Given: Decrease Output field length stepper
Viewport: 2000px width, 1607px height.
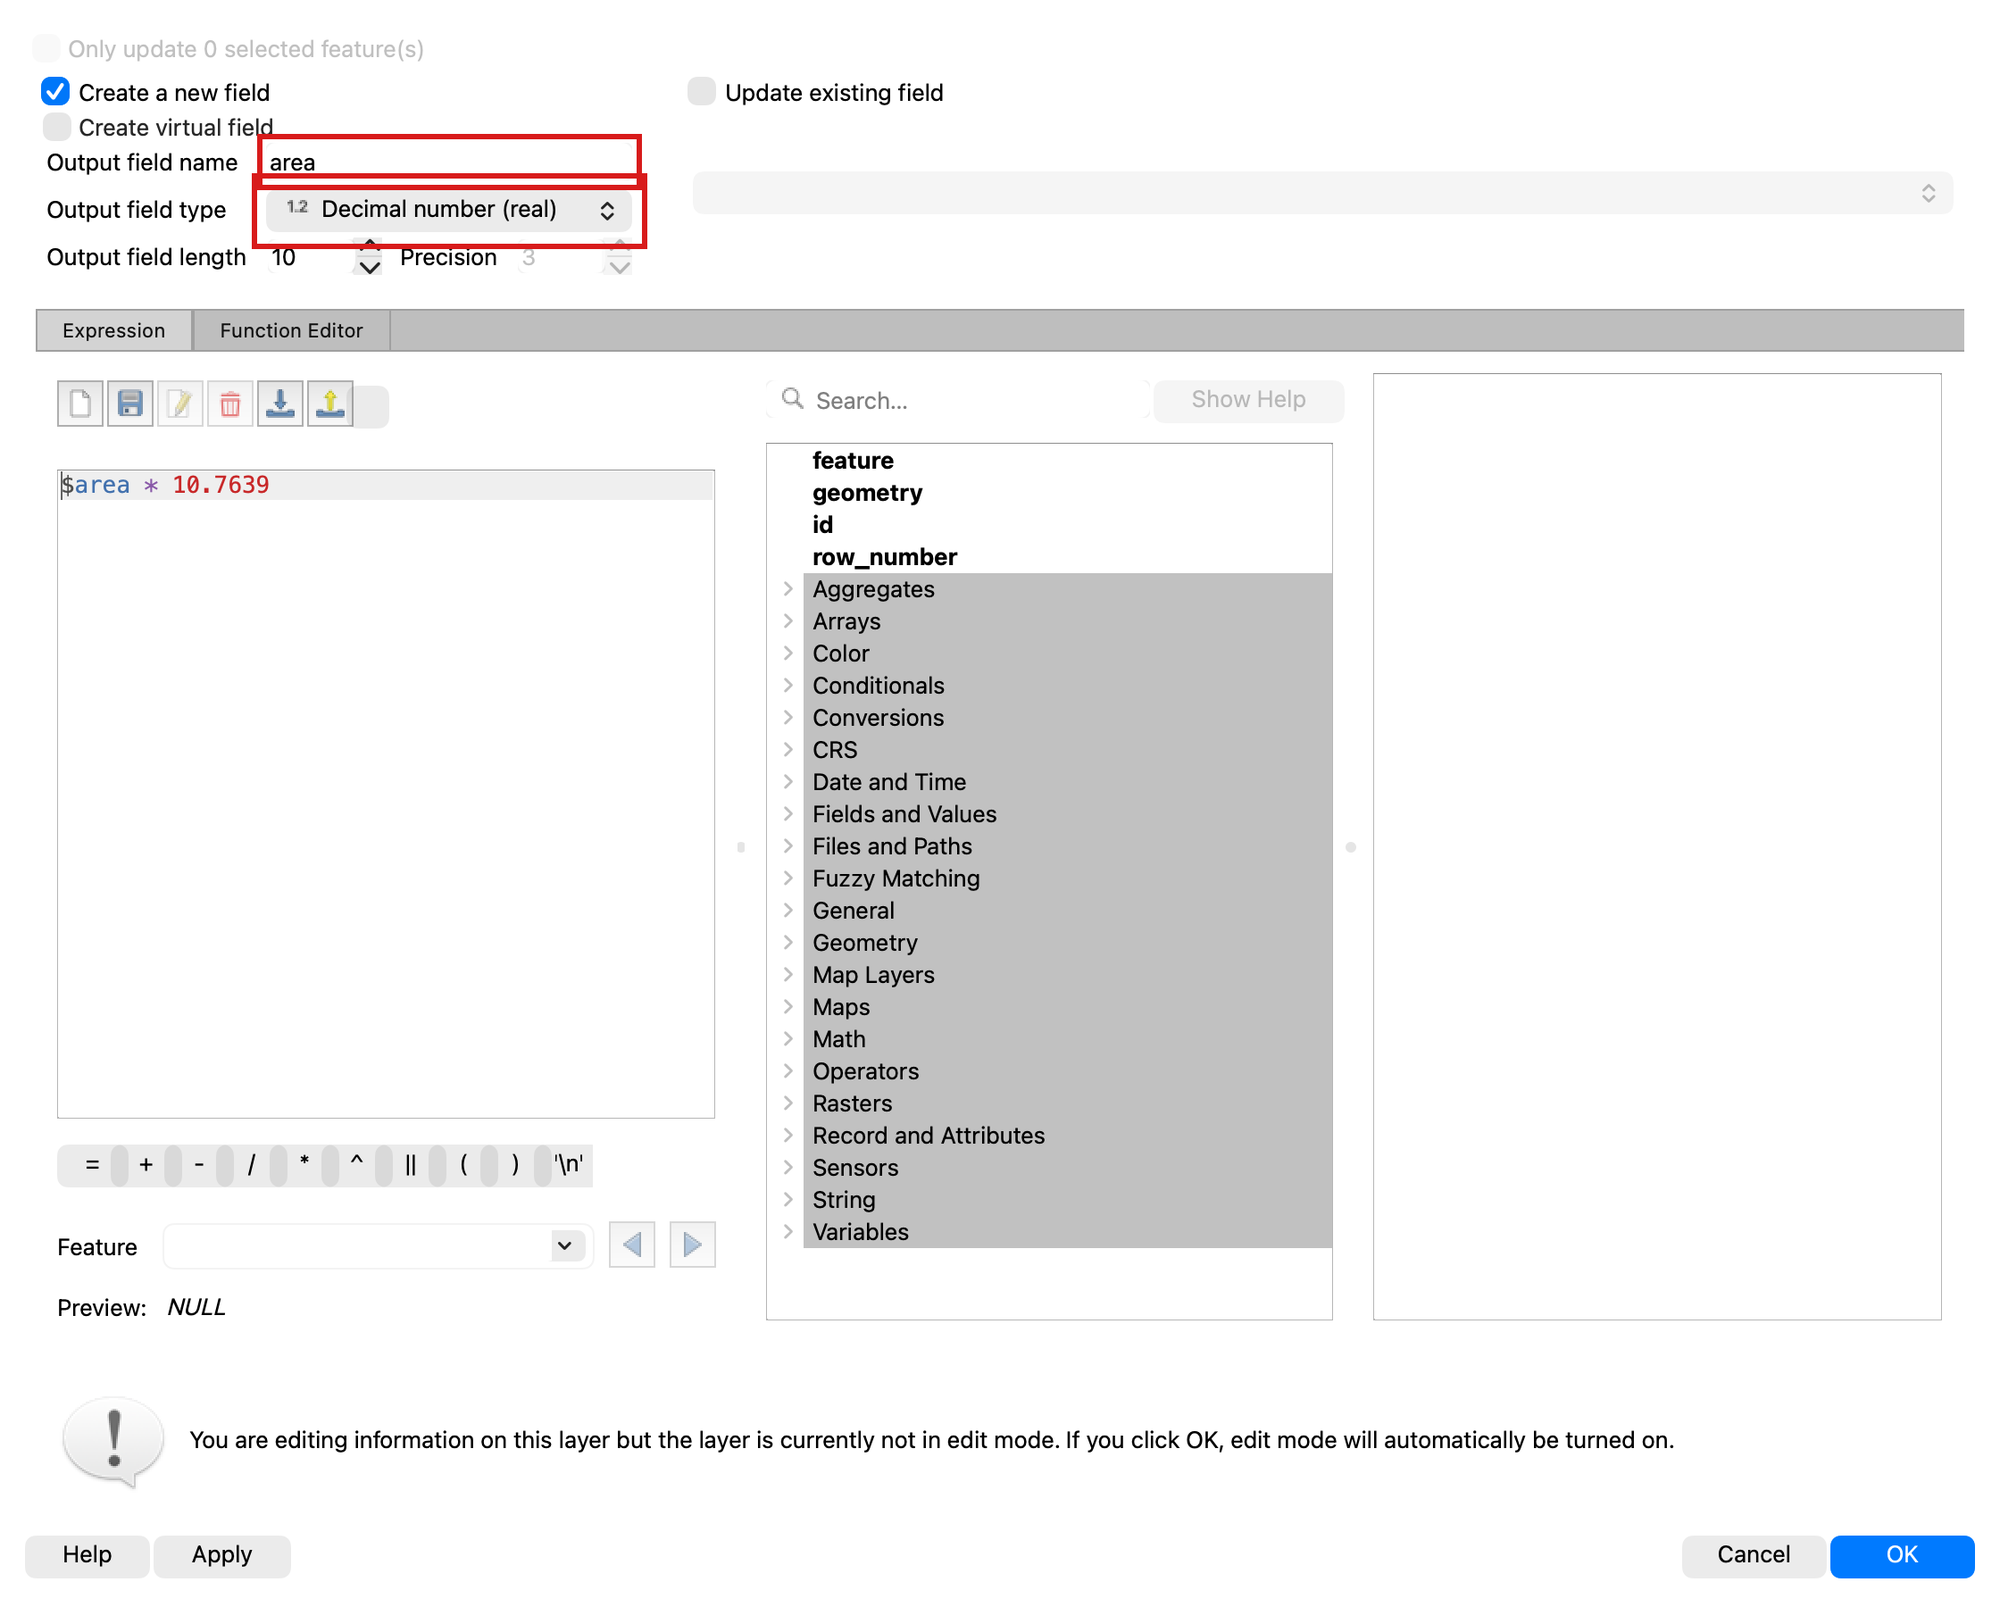Looking at the screenshot, I should 370,268.
